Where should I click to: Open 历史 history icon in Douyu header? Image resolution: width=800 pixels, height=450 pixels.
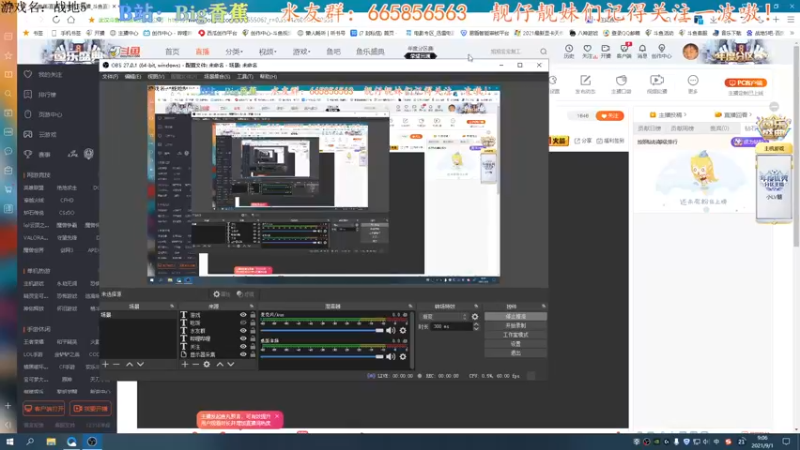click(569, 51)
